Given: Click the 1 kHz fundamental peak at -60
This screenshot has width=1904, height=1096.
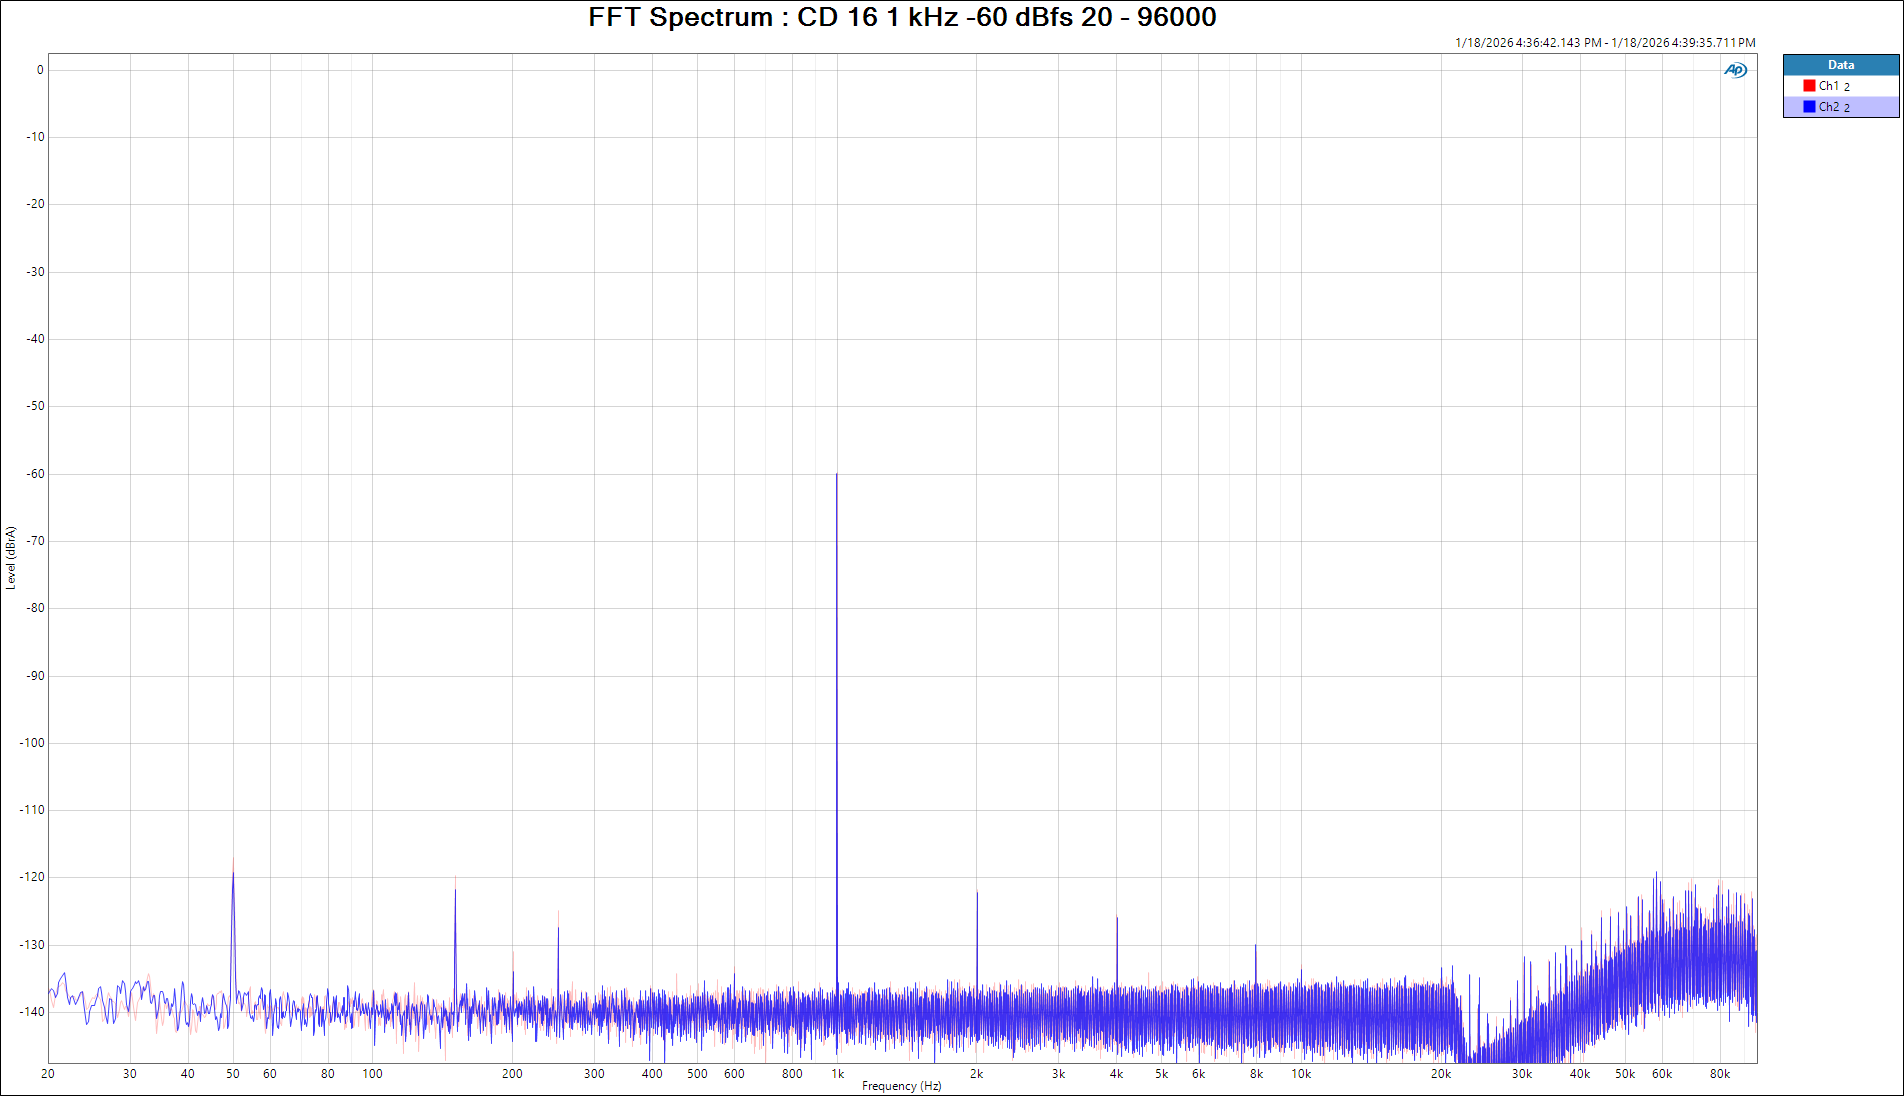Looking at the screenshot, I should [837, 476].
